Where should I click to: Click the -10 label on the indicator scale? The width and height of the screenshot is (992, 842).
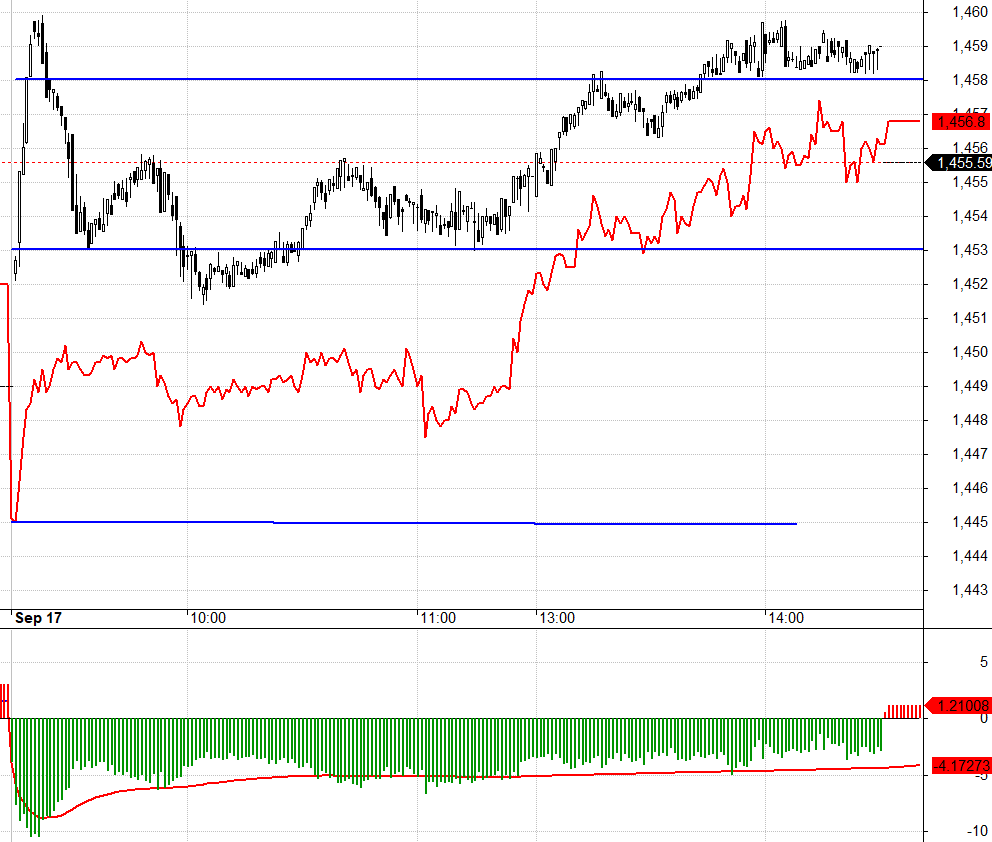coord(977,831)
